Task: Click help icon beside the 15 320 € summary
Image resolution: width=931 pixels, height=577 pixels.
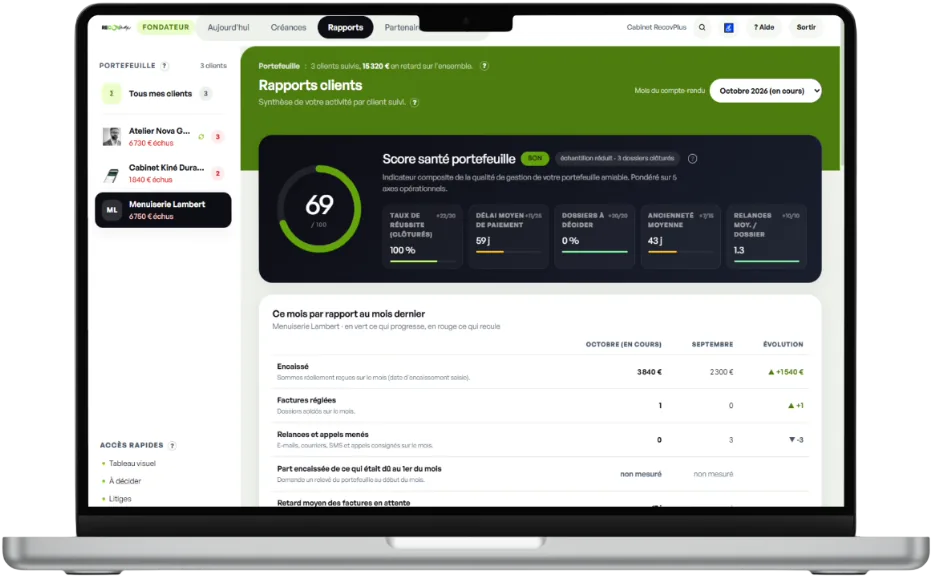Action: tap(484, 66)
